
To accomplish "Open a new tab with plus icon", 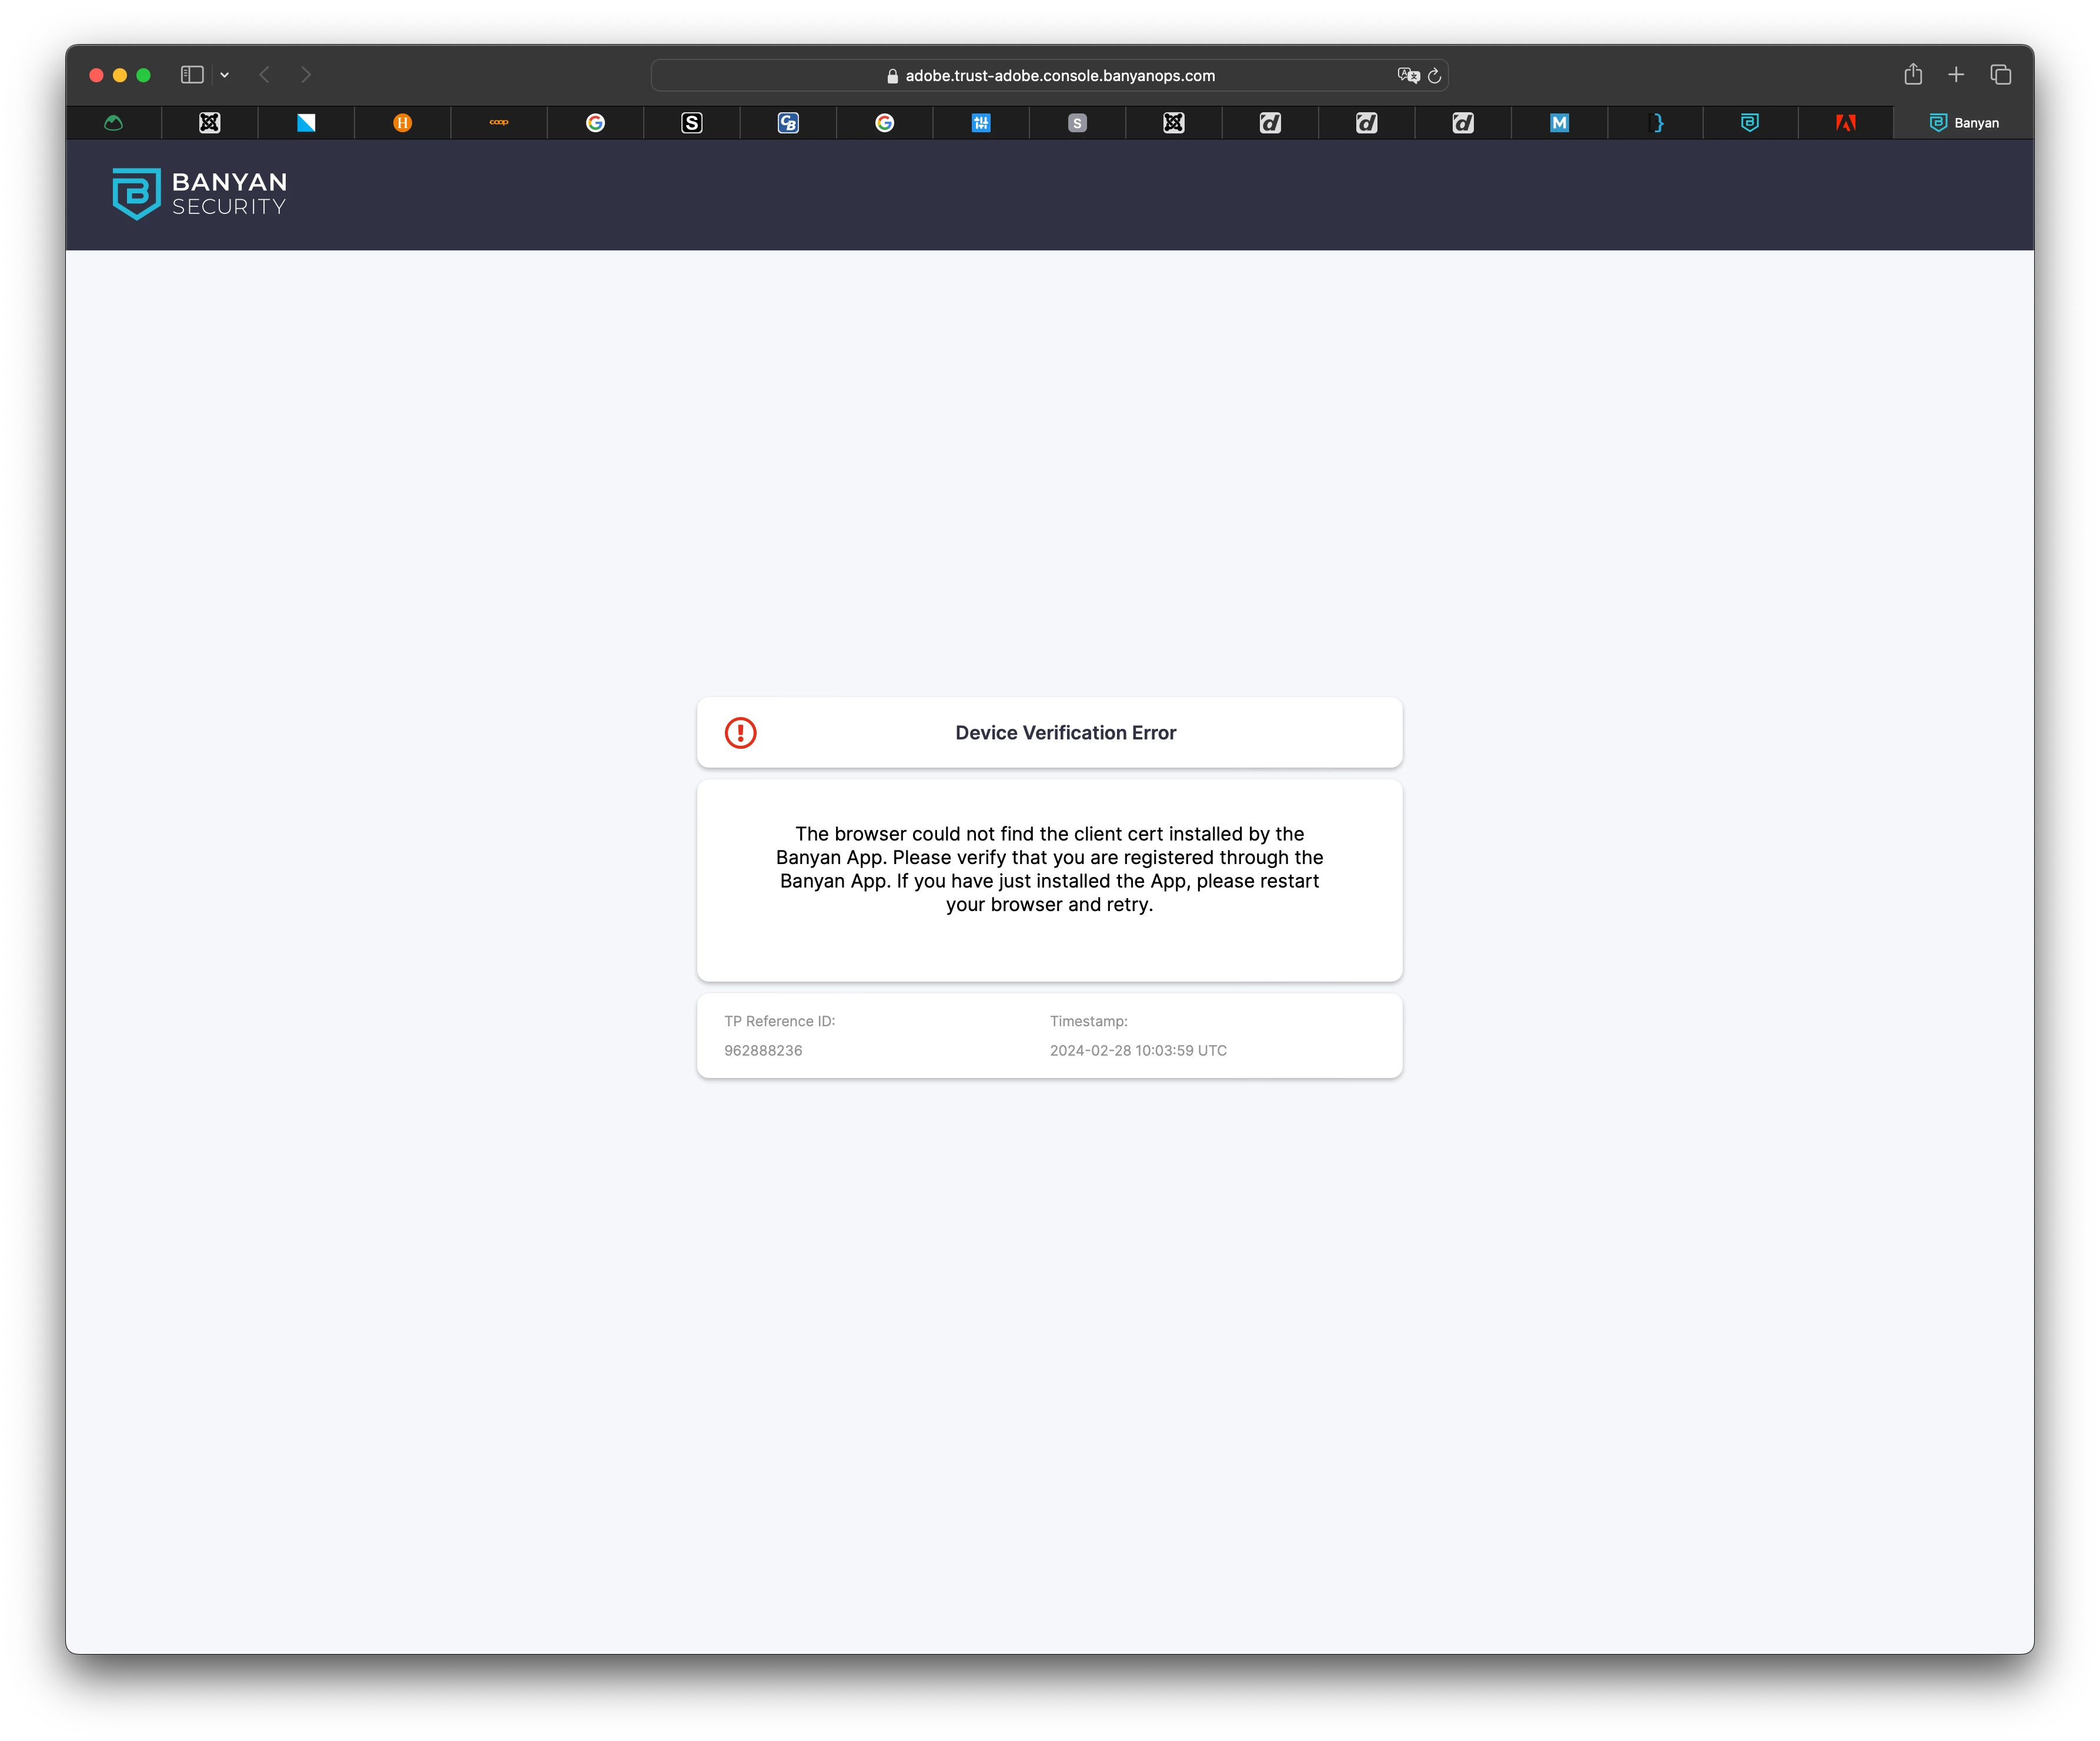I will [x=1956, y=75].
